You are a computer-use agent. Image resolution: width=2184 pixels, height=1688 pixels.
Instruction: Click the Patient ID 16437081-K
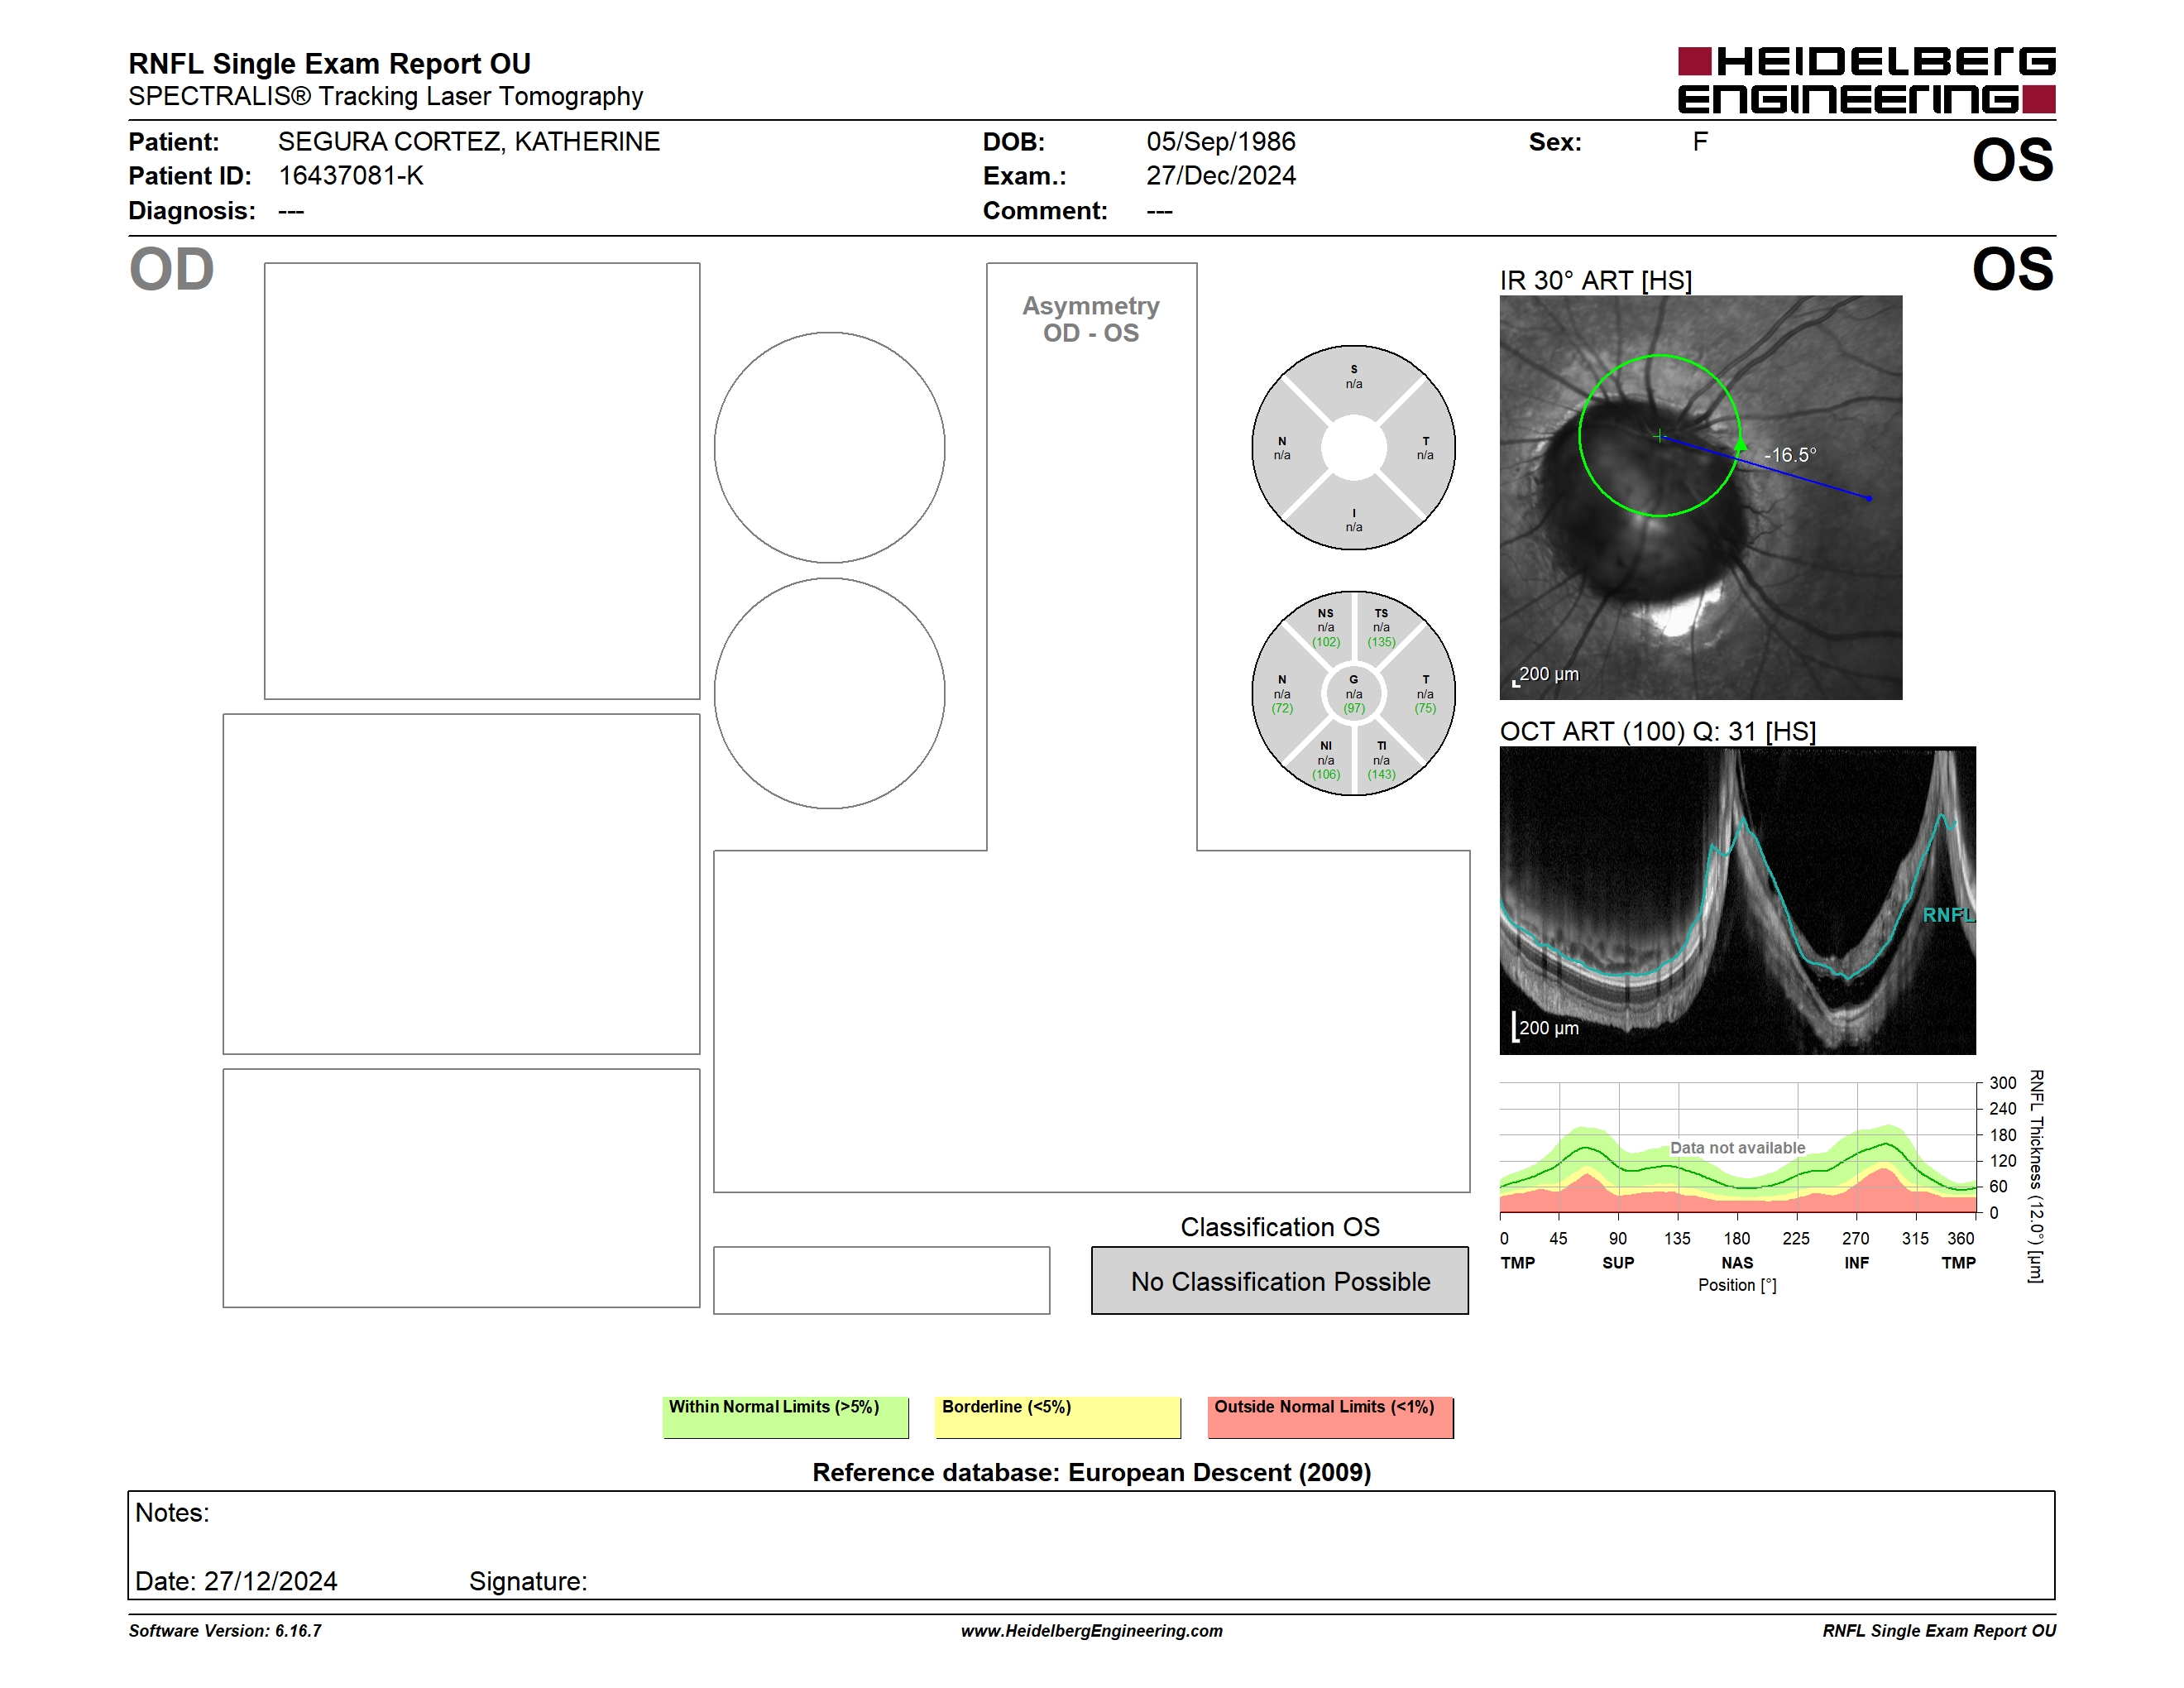pyautogui.click(x=351, y=176)
